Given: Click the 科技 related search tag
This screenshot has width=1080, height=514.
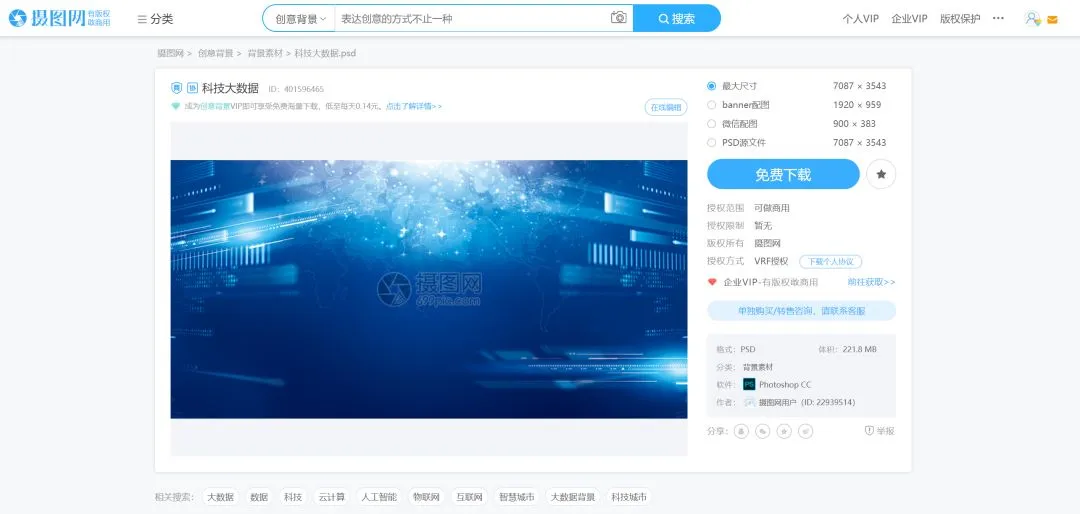Looking at the screenshot, I should tap(293, 497).
